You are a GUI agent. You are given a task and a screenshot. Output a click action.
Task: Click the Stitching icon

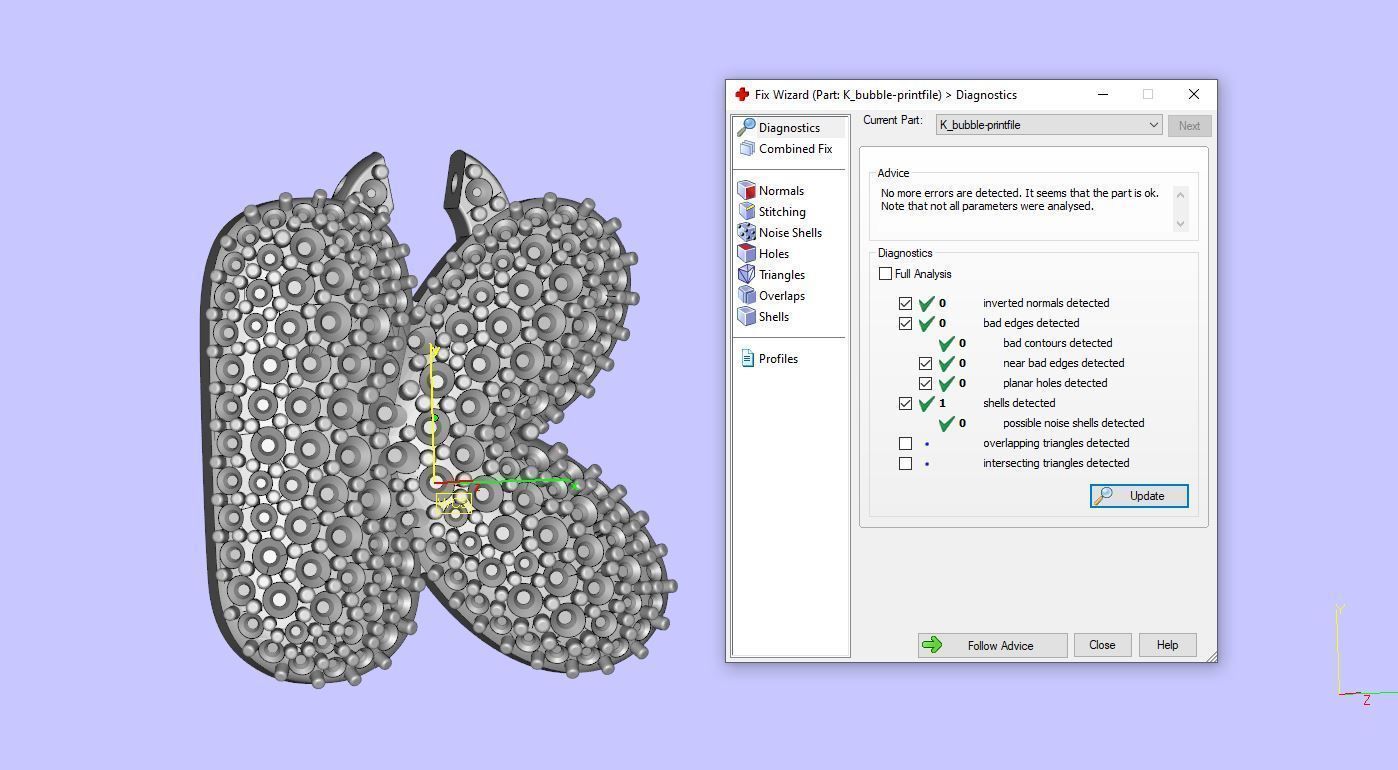(746, 211)
